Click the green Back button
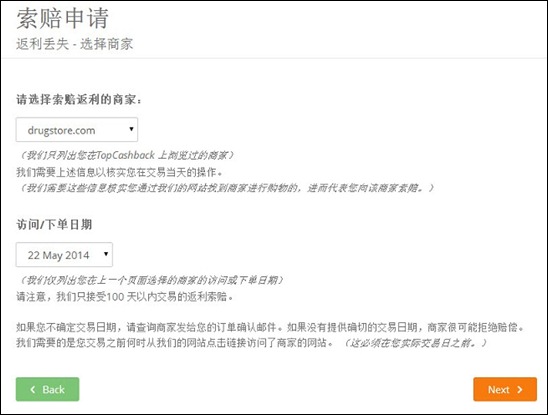The image size is (548, 415). coord(48,389)
